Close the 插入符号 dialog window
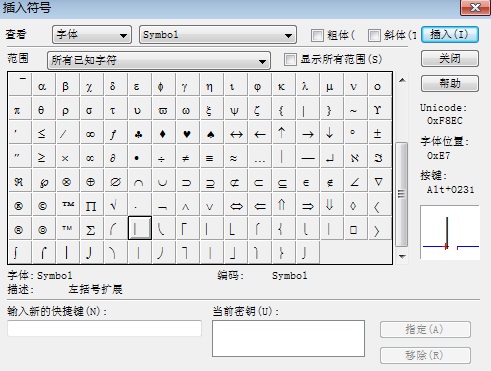 coord(475,7)
